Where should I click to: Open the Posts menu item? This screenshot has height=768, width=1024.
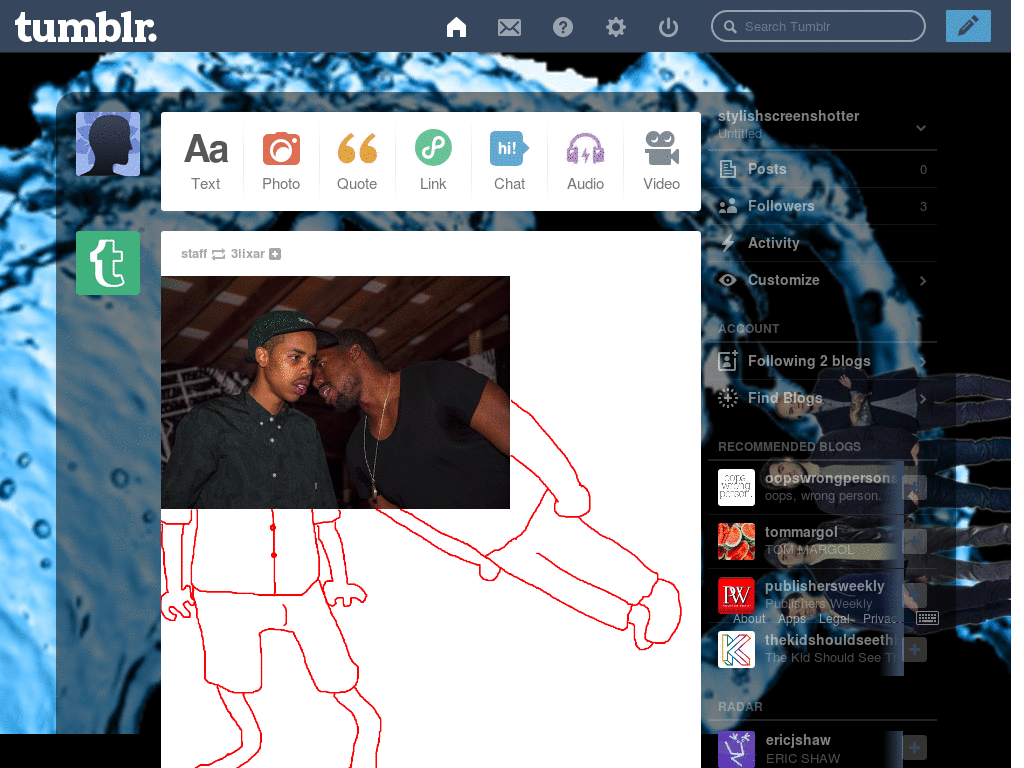[x=823, y=169]
